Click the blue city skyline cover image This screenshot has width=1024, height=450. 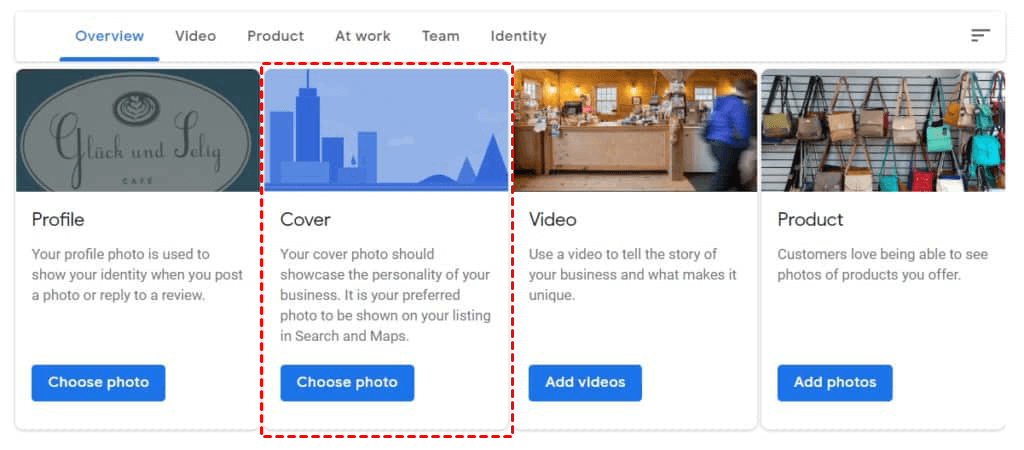coord(386,130)
